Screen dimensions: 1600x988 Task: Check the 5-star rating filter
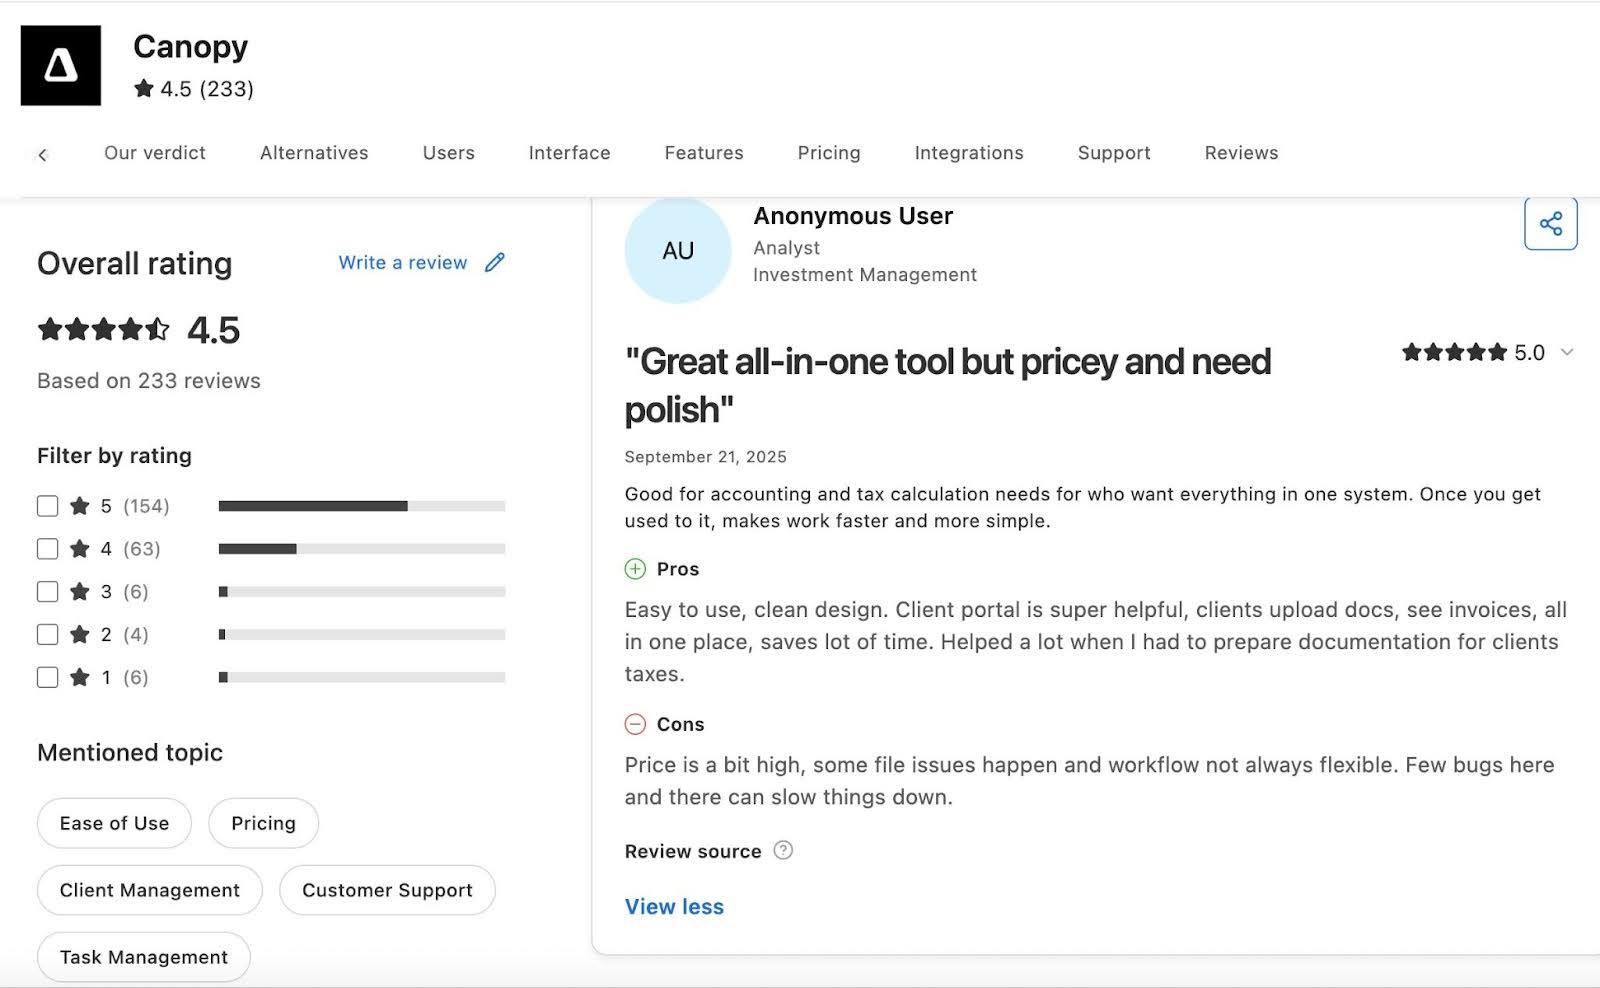[x=47, y=506]
